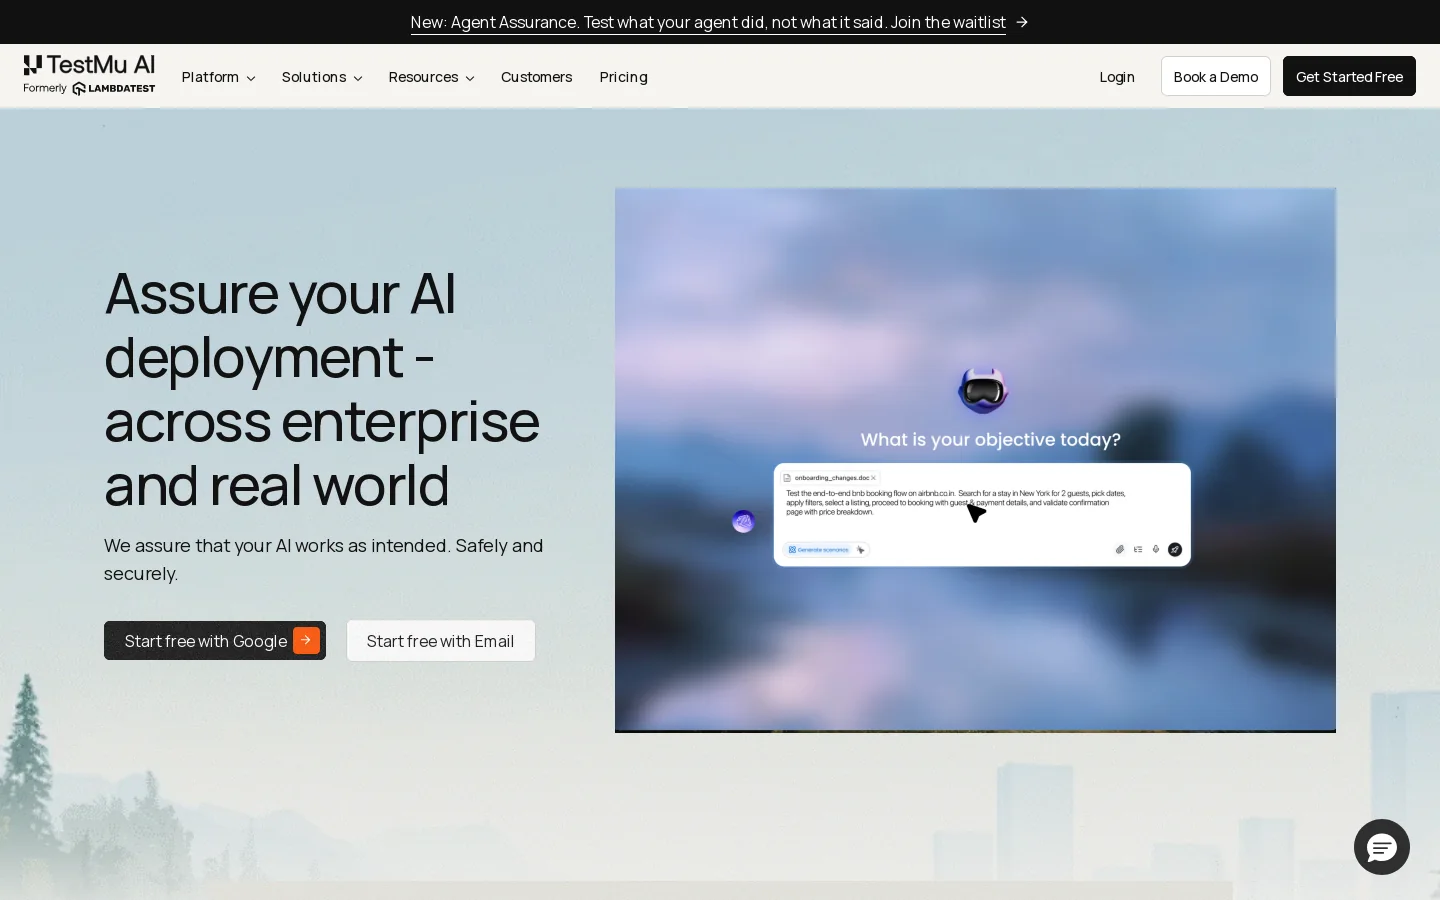The width and height of the screenshot is (1440, 900).
Task: Go to the Pricing page
Action: pos(624,77)
